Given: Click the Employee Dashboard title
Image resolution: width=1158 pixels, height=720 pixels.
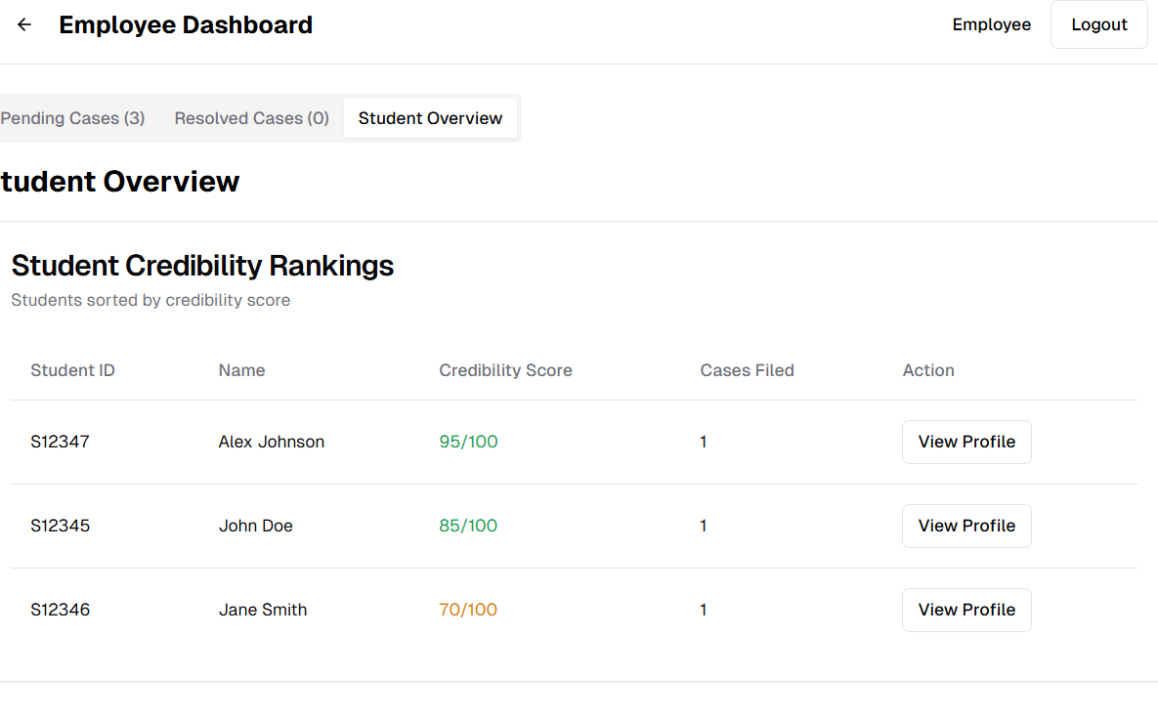Looking at the screenshot, I should 185,25.
